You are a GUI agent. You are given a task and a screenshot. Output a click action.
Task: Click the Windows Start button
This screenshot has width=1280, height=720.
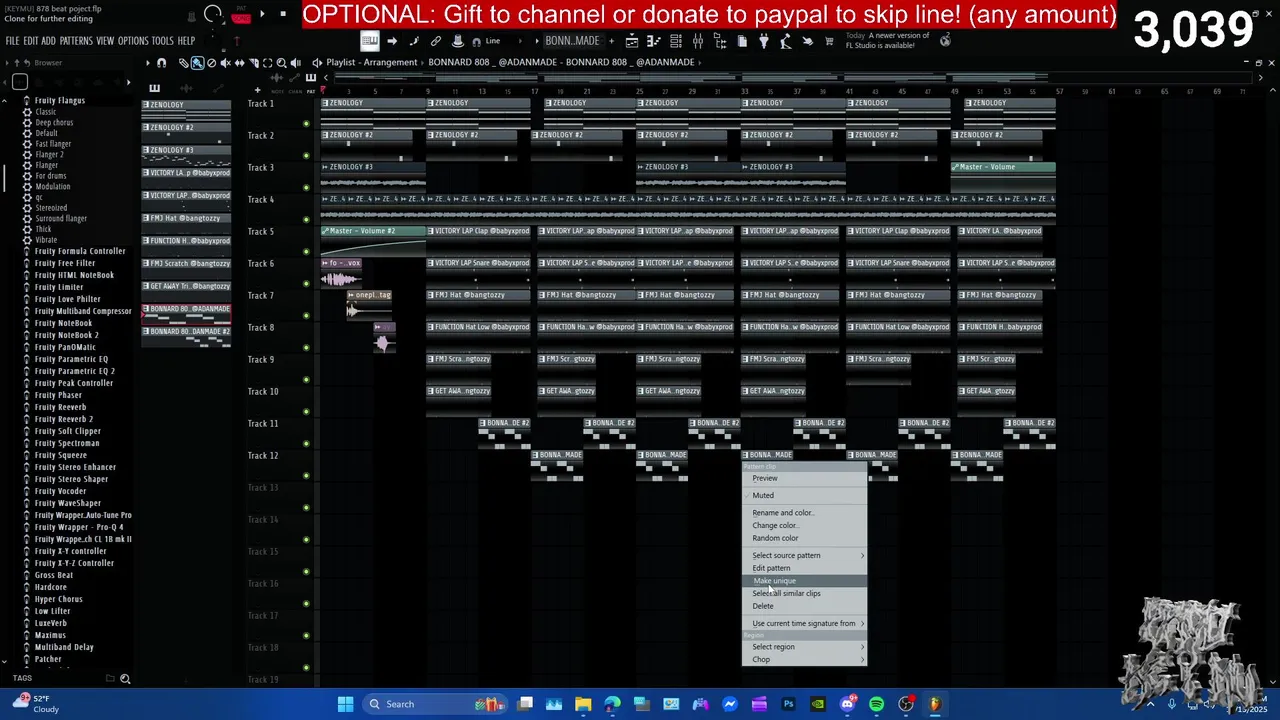(345, 704)
